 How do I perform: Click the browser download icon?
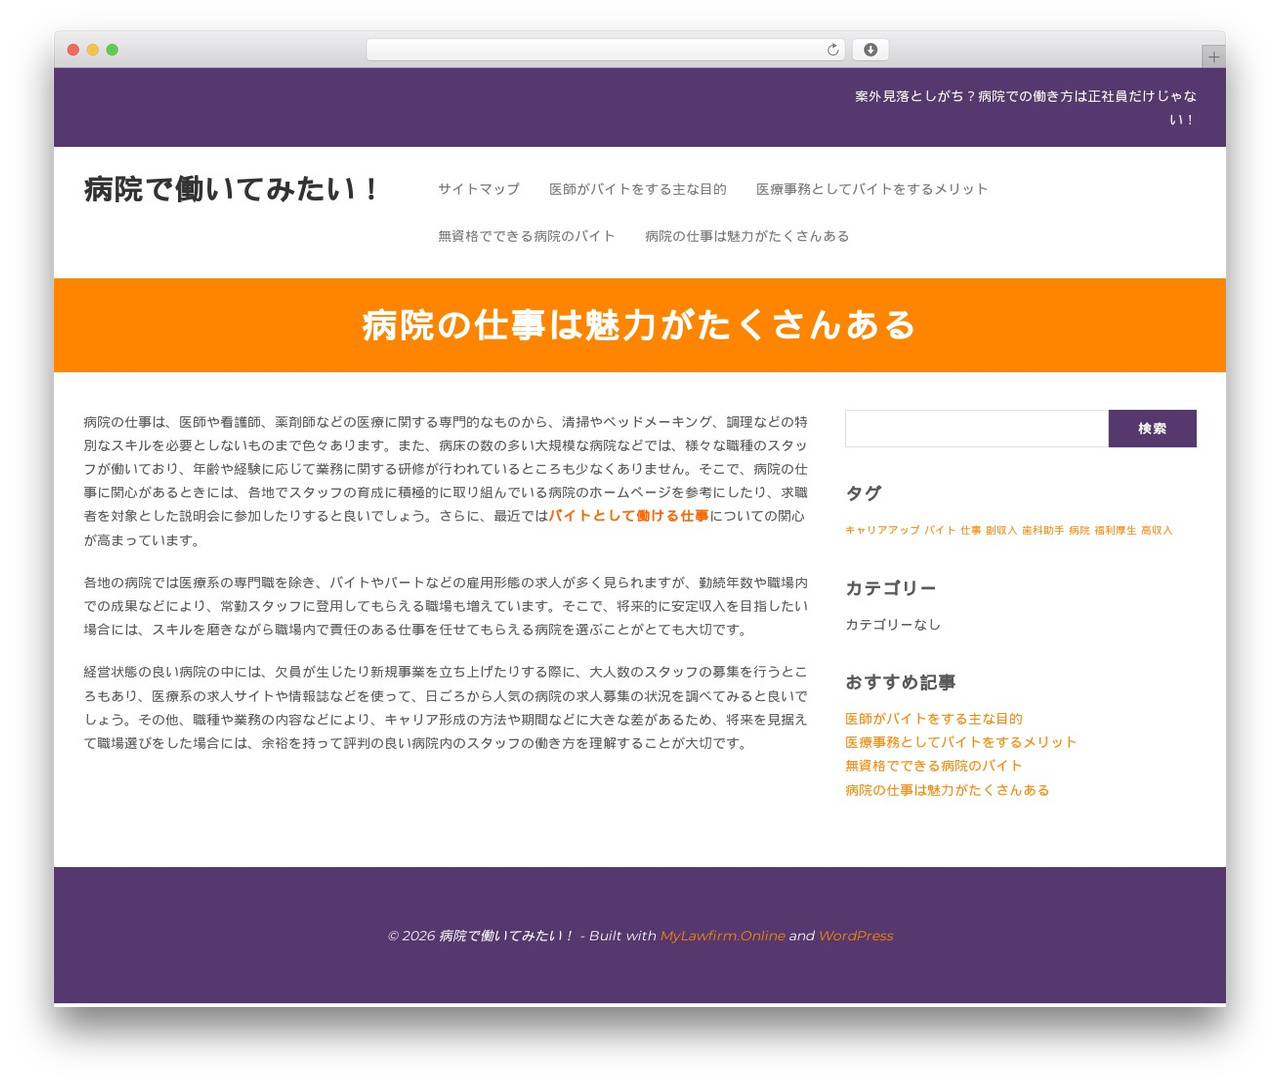coord(870,50)
